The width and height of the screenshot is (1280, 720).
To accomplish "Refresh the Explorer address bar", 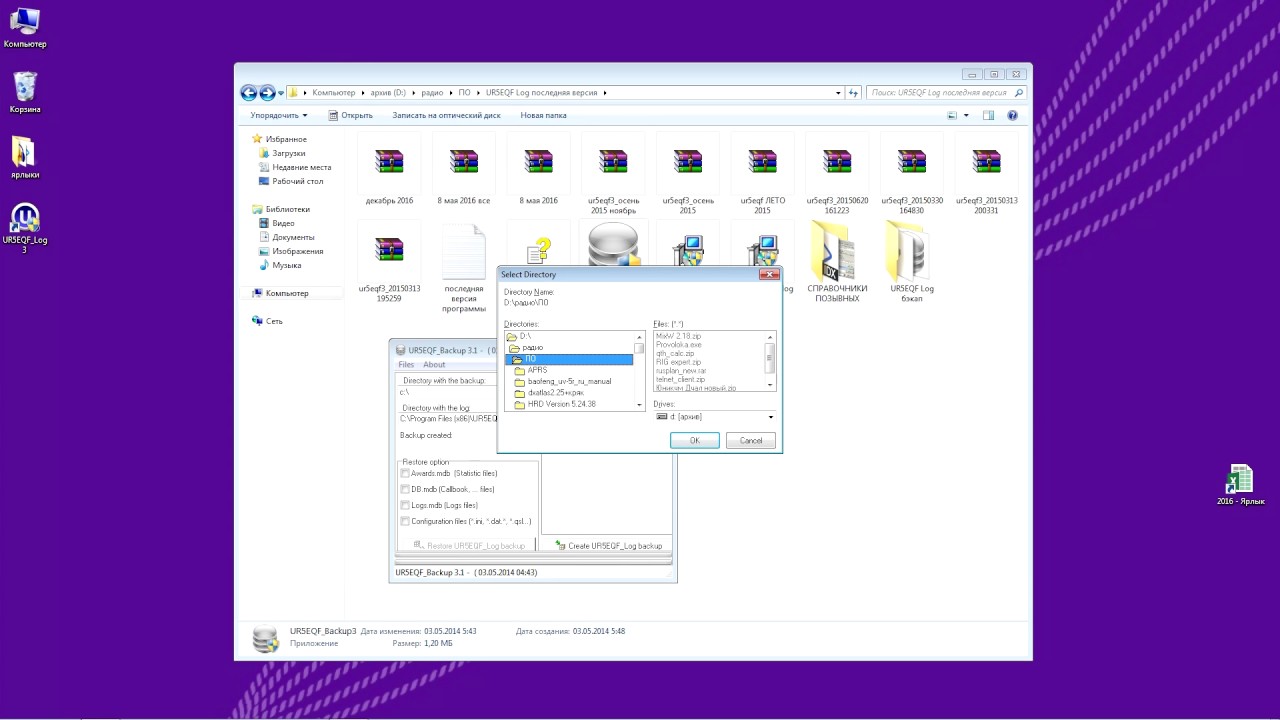I will tap(853, 93).
